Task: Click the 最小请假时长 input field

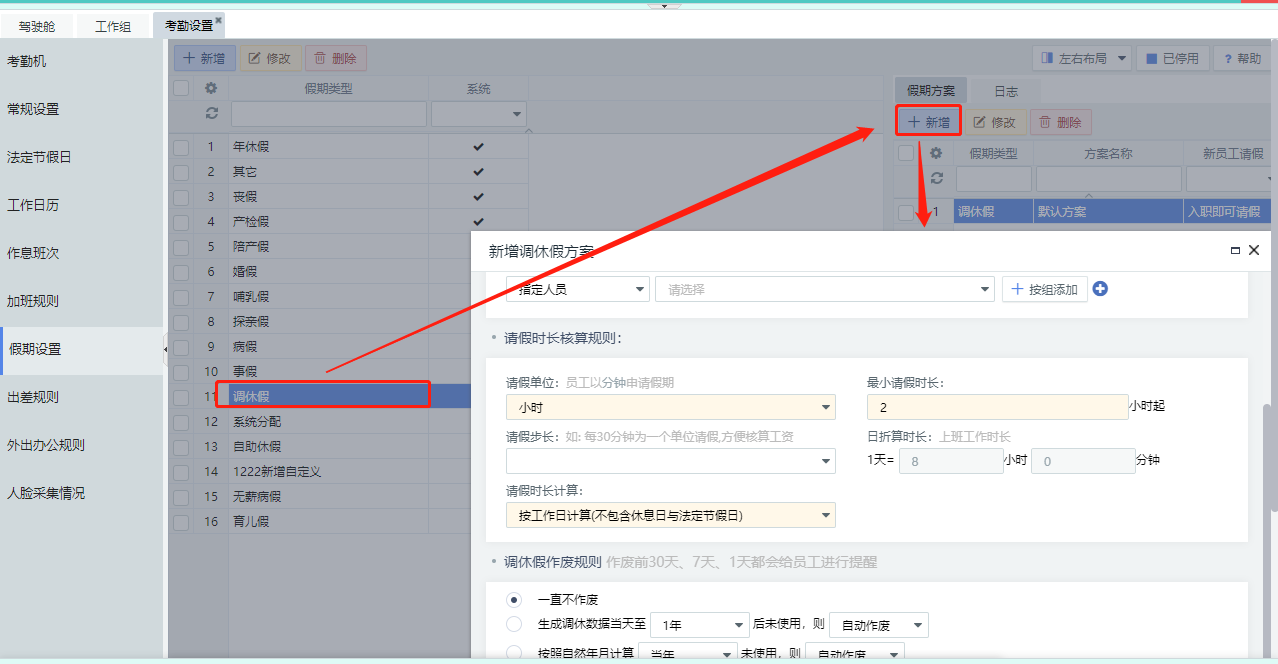Action: click(997, 407)
